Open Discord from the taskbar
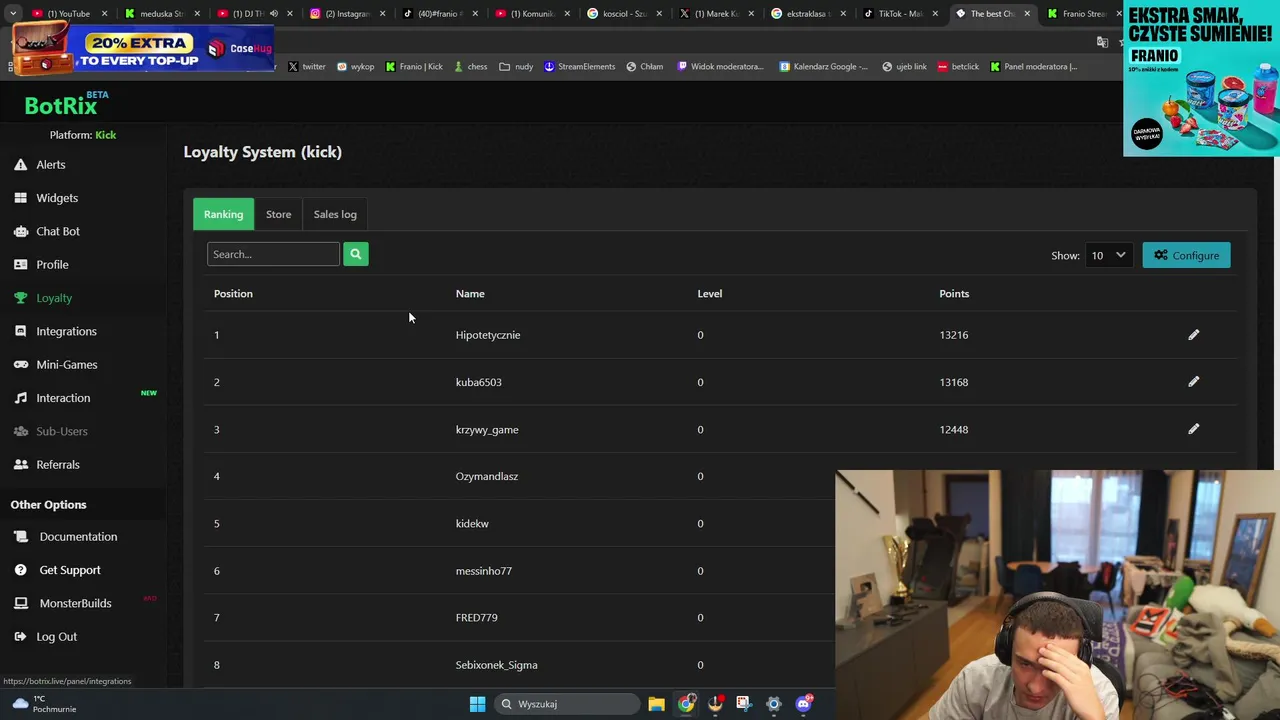Screen dimensions: 1280x720 [803, 704]
